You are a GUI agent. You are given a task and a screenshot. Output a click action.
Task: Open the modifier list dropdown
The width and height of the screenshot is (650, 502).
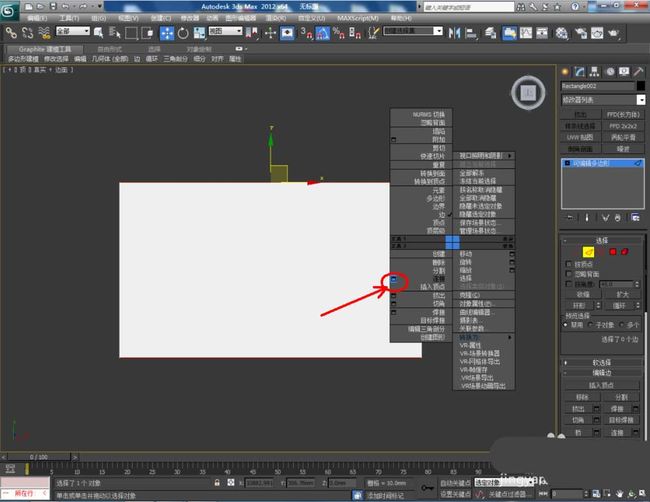tap(603, 100)
